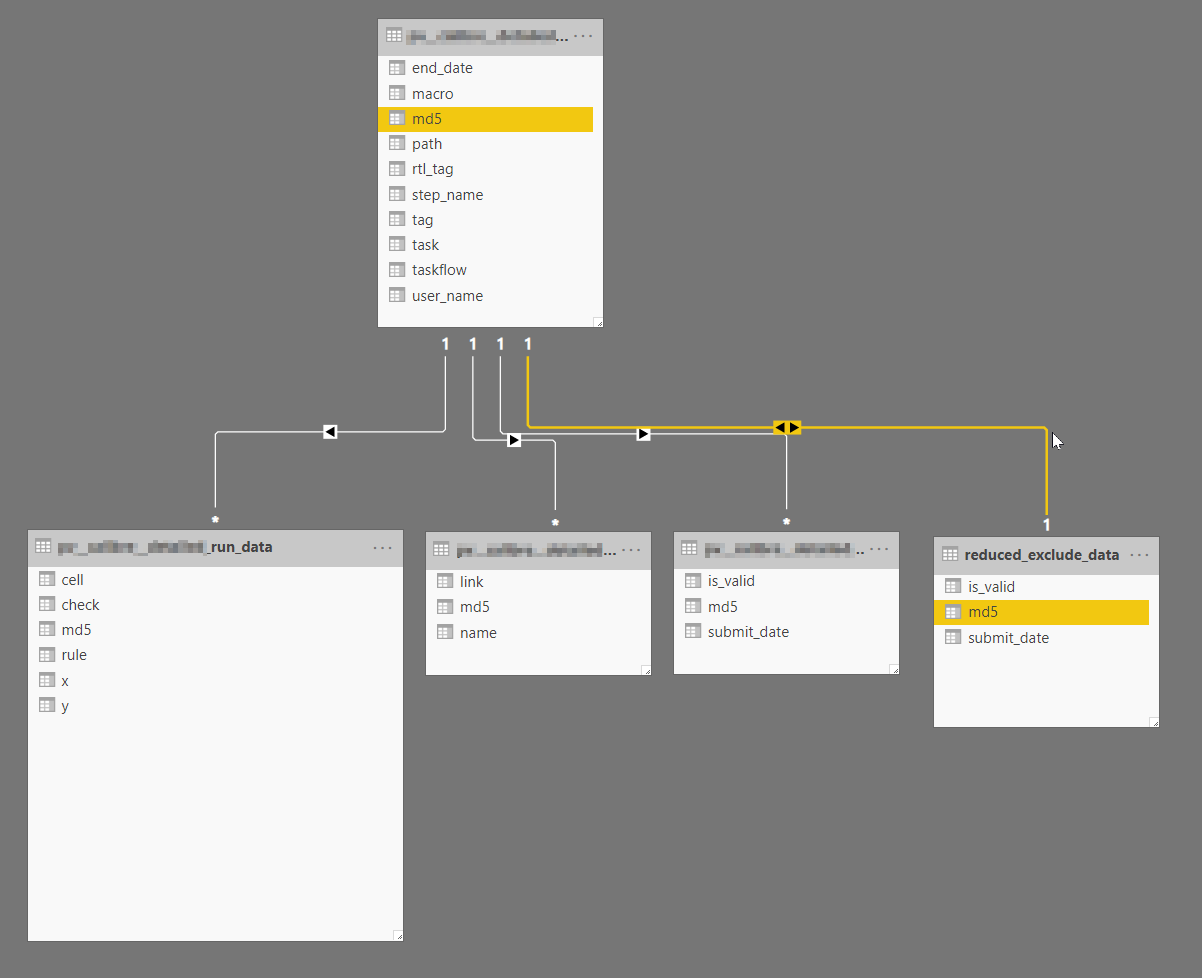Select the taskflow field

click(x=485, y=270)
